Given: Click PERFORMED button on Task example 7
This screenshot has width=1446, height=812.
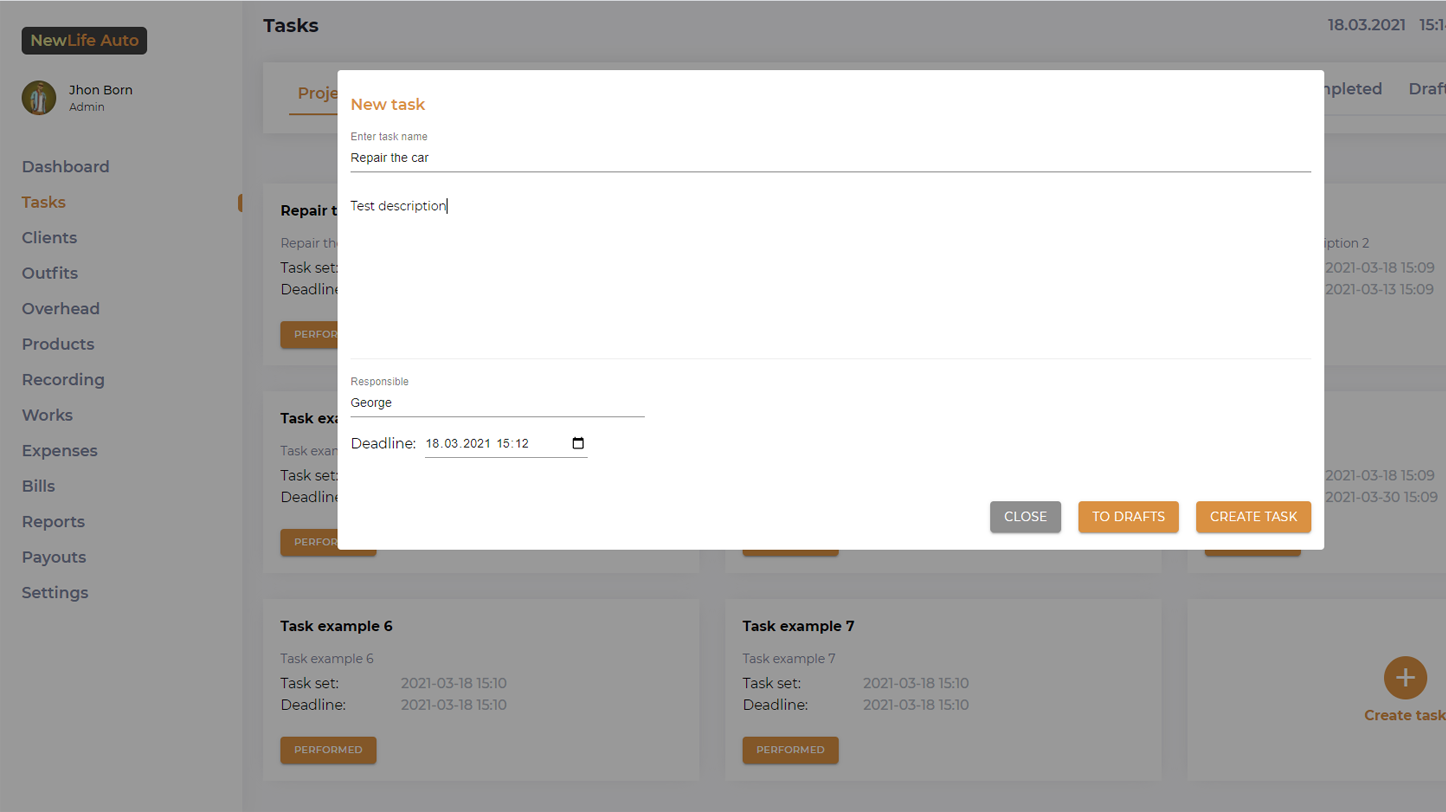Looking at the screenshot, I should point(790,750).
